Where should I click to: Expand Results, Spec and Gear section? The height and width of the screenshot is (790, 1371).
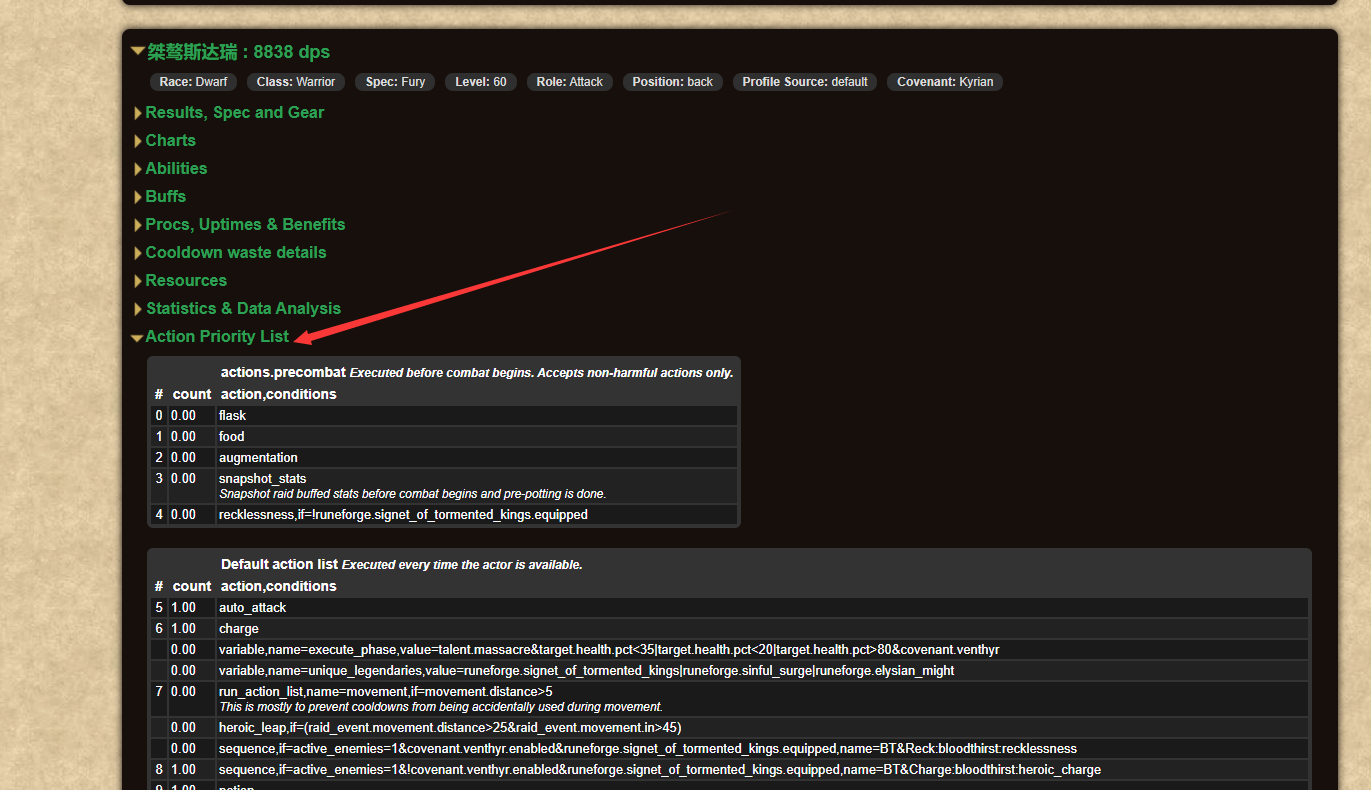[x=234, y=113]
